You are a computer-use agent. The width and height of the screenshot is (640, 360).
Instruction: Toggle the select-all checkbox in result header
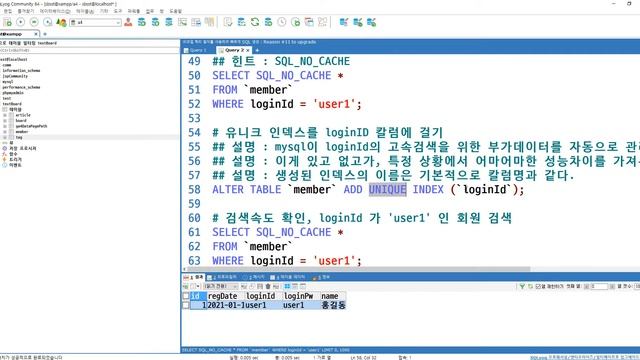pyautogui.click(x=186, y=296)
